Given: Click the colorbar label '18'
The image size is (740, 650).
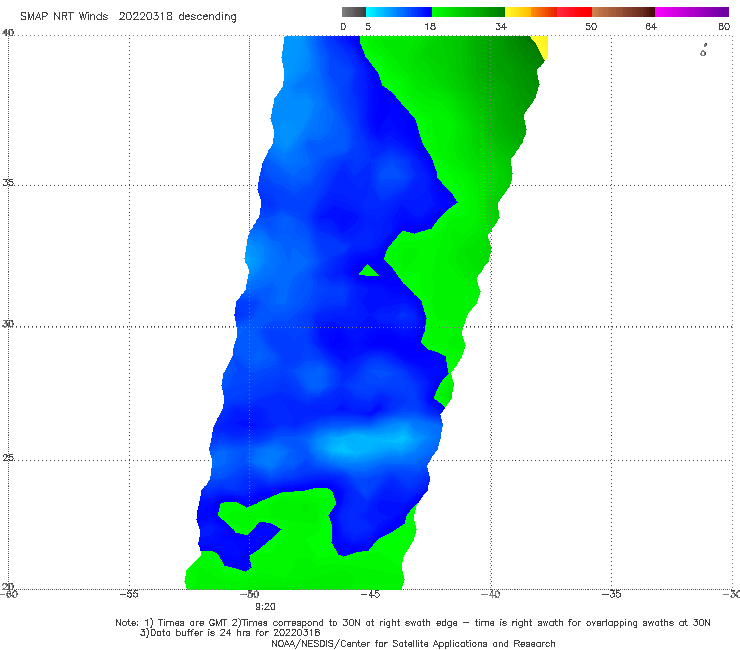Looking at the screenshot, I should tap(430, 26).
